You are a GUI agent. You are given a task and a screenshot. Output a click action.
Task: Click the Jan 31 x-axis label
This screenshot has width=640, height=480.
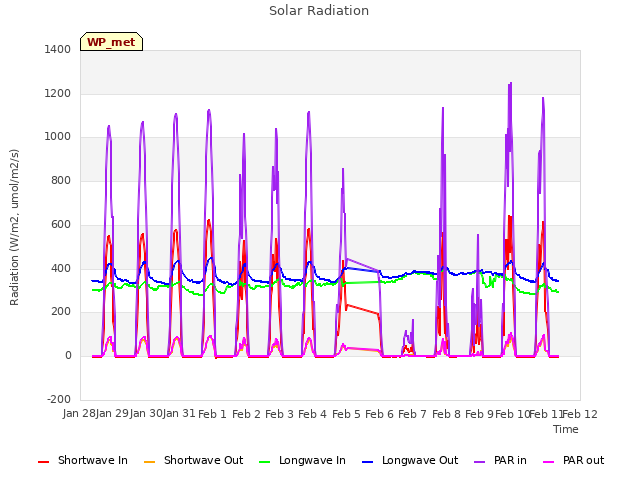coord(179,413)
